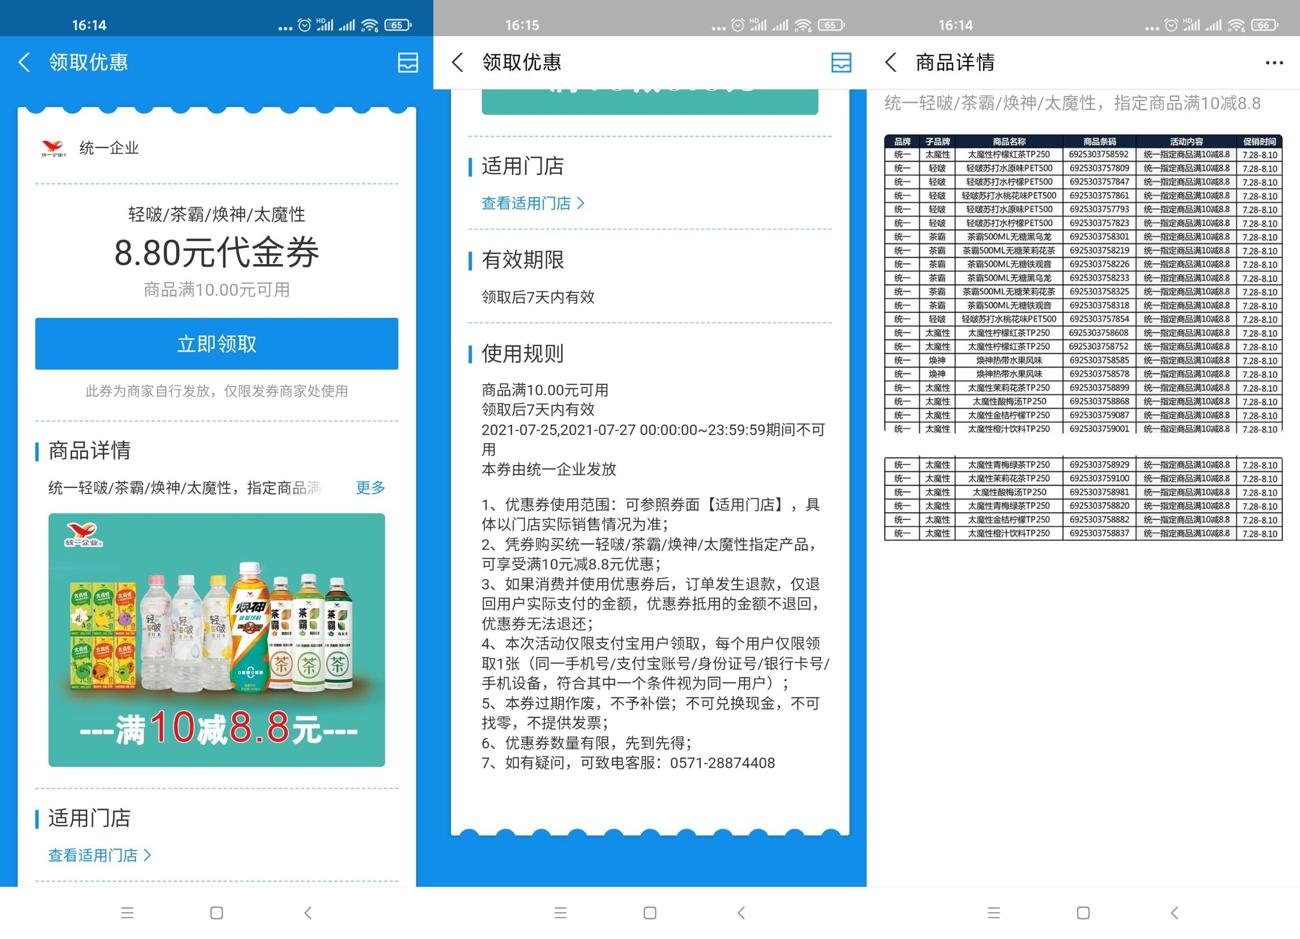Open the recent apps navigation icon

tap(127, 913)
